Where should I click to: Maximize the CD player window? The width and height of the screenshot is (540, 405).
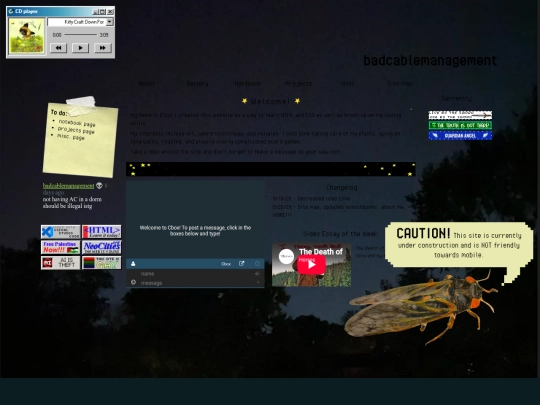(x=103, y=12)
